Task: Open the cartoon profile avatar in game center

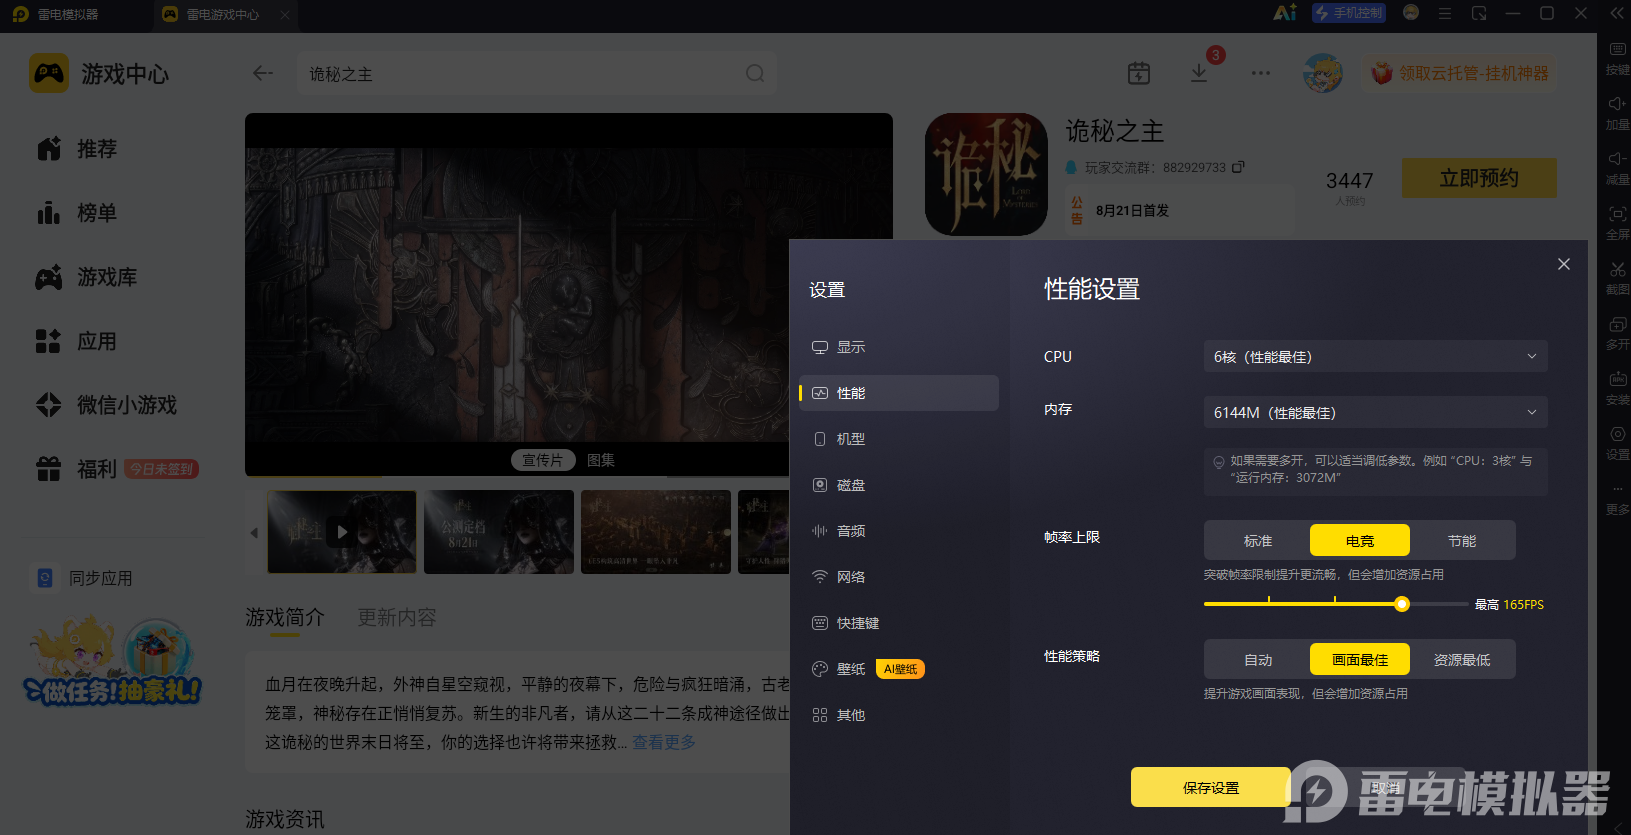Action: [x=1323, y=73]
